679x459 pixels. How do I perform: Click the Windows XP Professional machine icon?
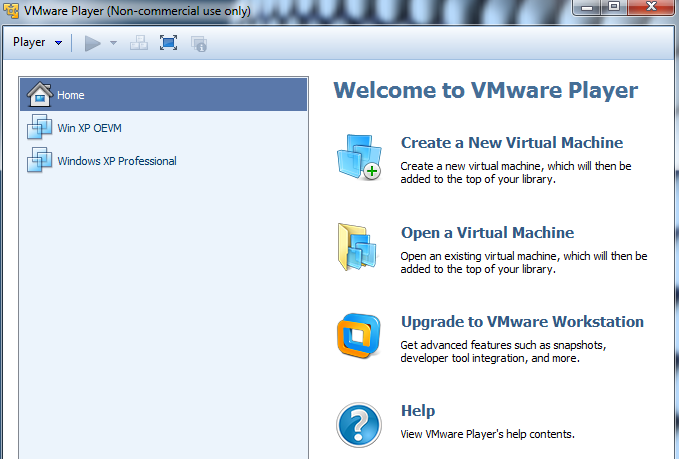click(39, 160)
